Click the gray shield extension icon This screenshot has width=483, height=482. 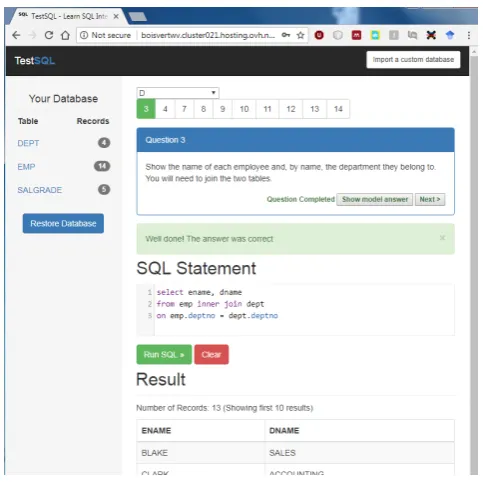[338, 35]
